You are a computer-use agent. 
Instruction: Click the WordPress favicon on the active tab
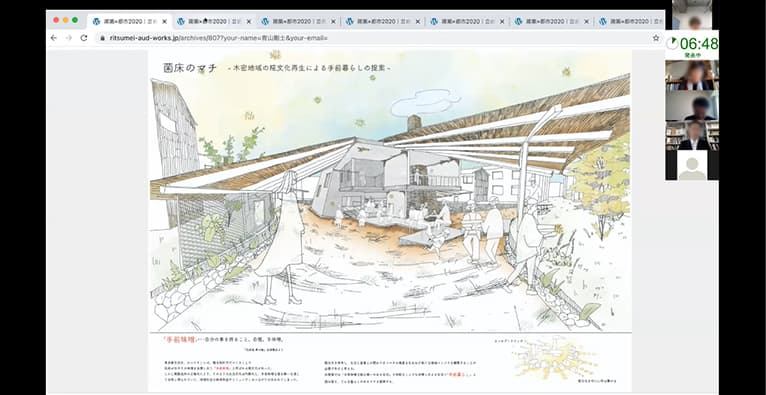pyautogui.click(x=96, y=21)
